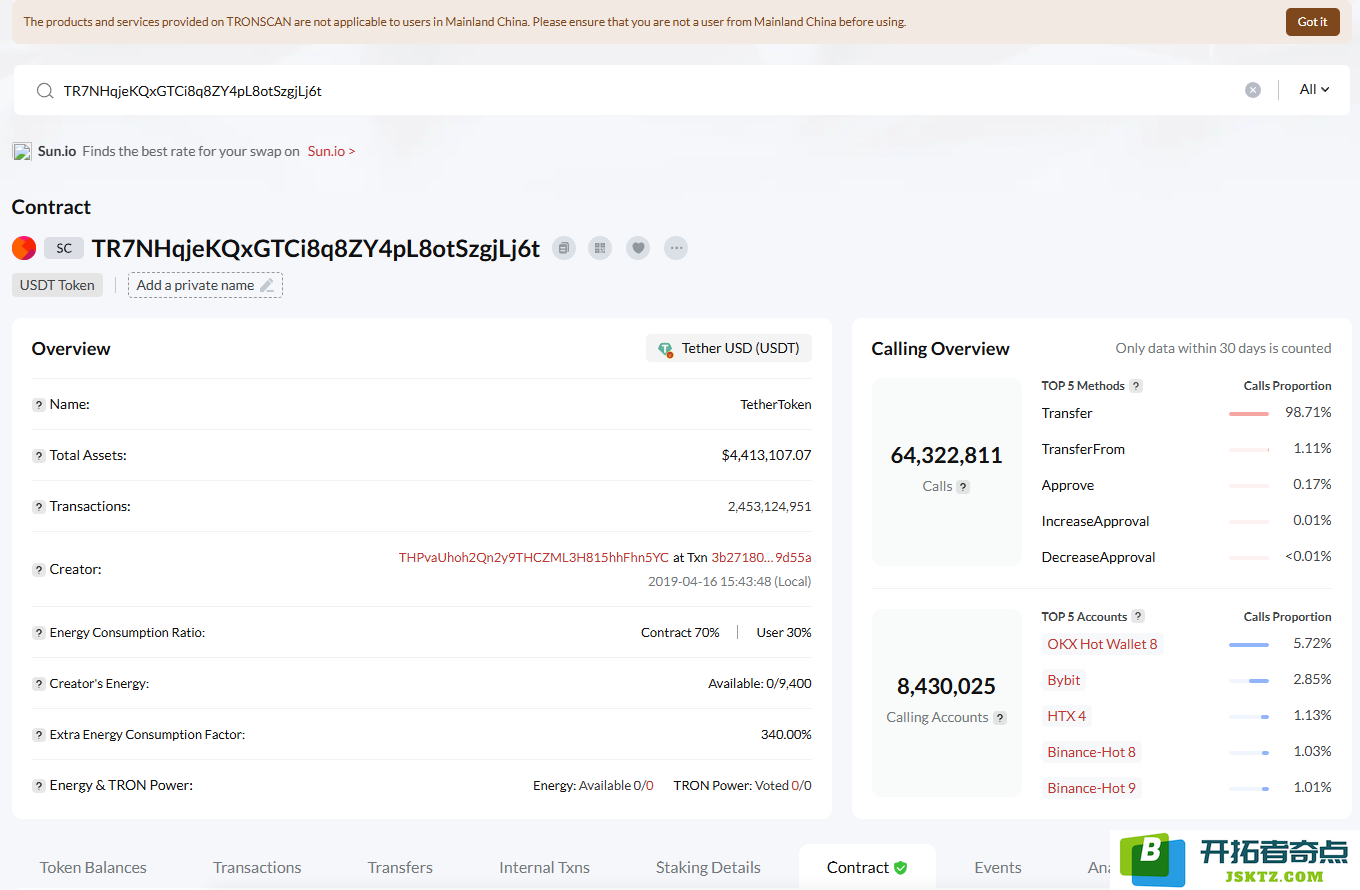Image resolution: width=1360 pixels, height=890 pixels.
Task: Open creation transaction 3b27180...9d55a
Action: (x=761, y=557)
